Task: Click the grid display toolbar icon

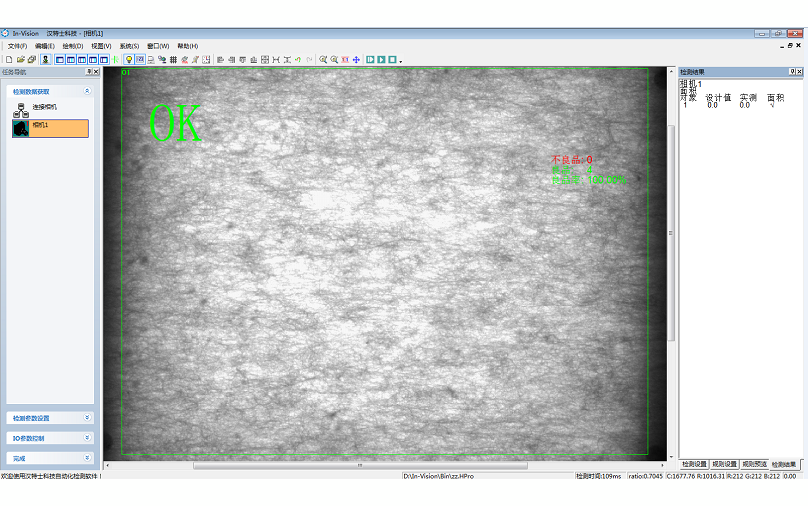Action: [x=173, y=60]
